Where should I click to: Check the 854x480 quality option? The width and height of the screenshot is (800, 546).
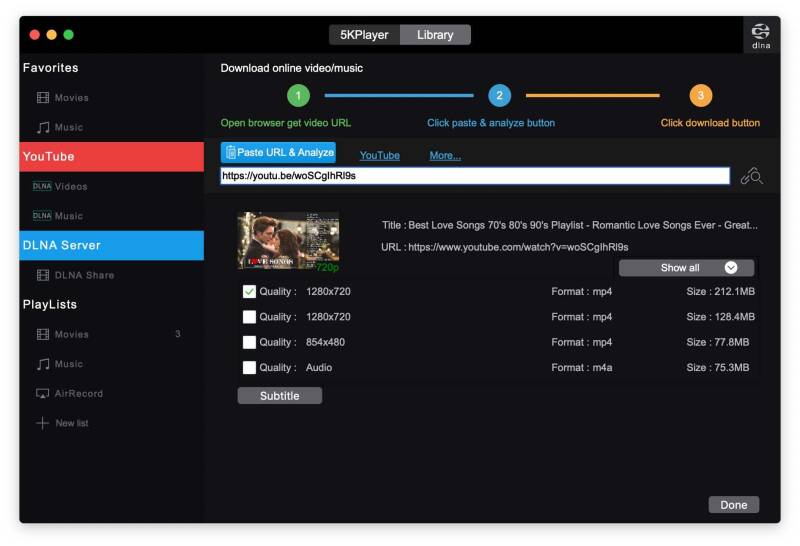[x=249, y=342]
